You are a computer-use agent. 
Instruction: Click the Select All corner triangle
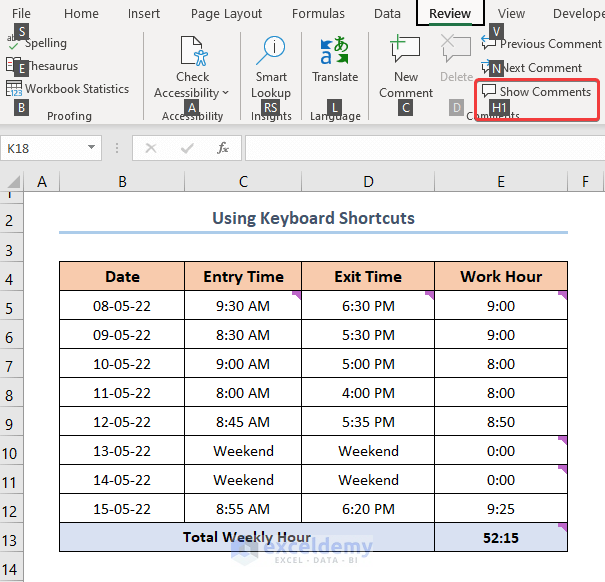(x=13, y=182)
